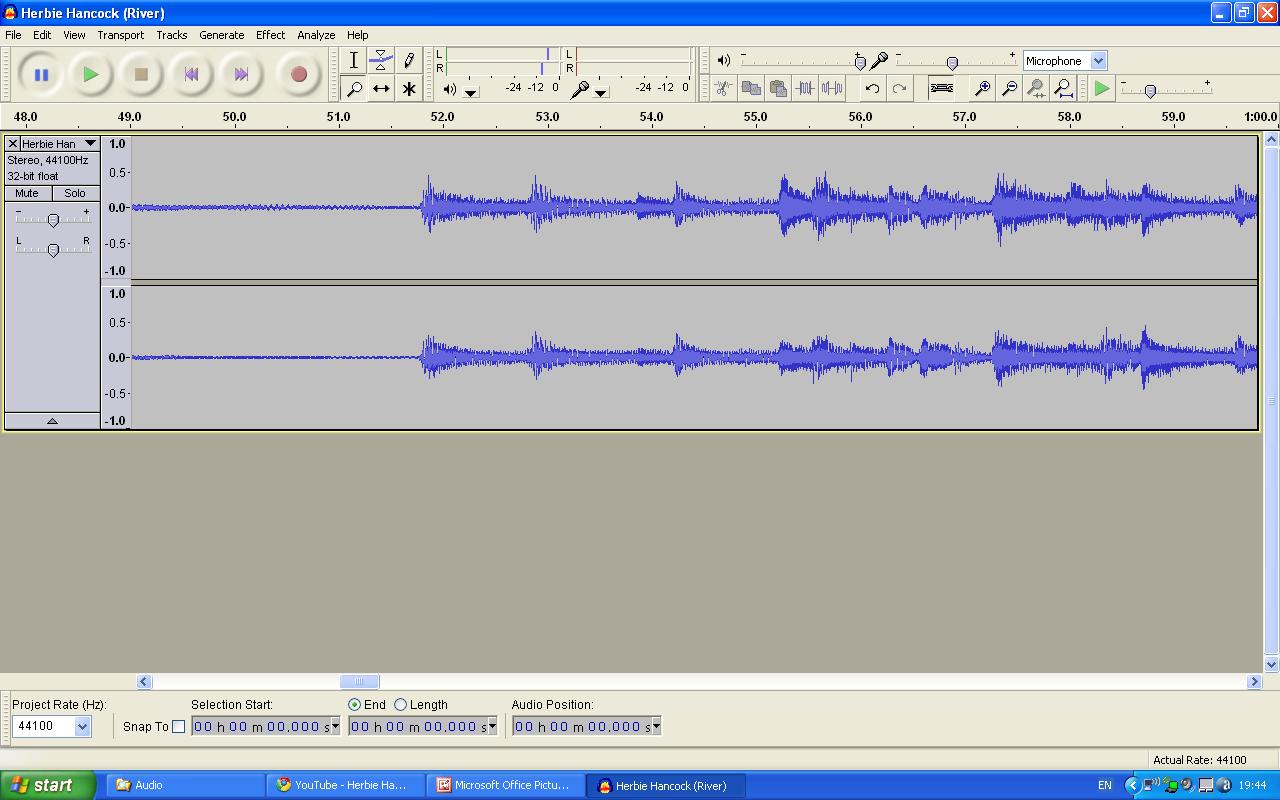Click the red Record button

(298, 74)
